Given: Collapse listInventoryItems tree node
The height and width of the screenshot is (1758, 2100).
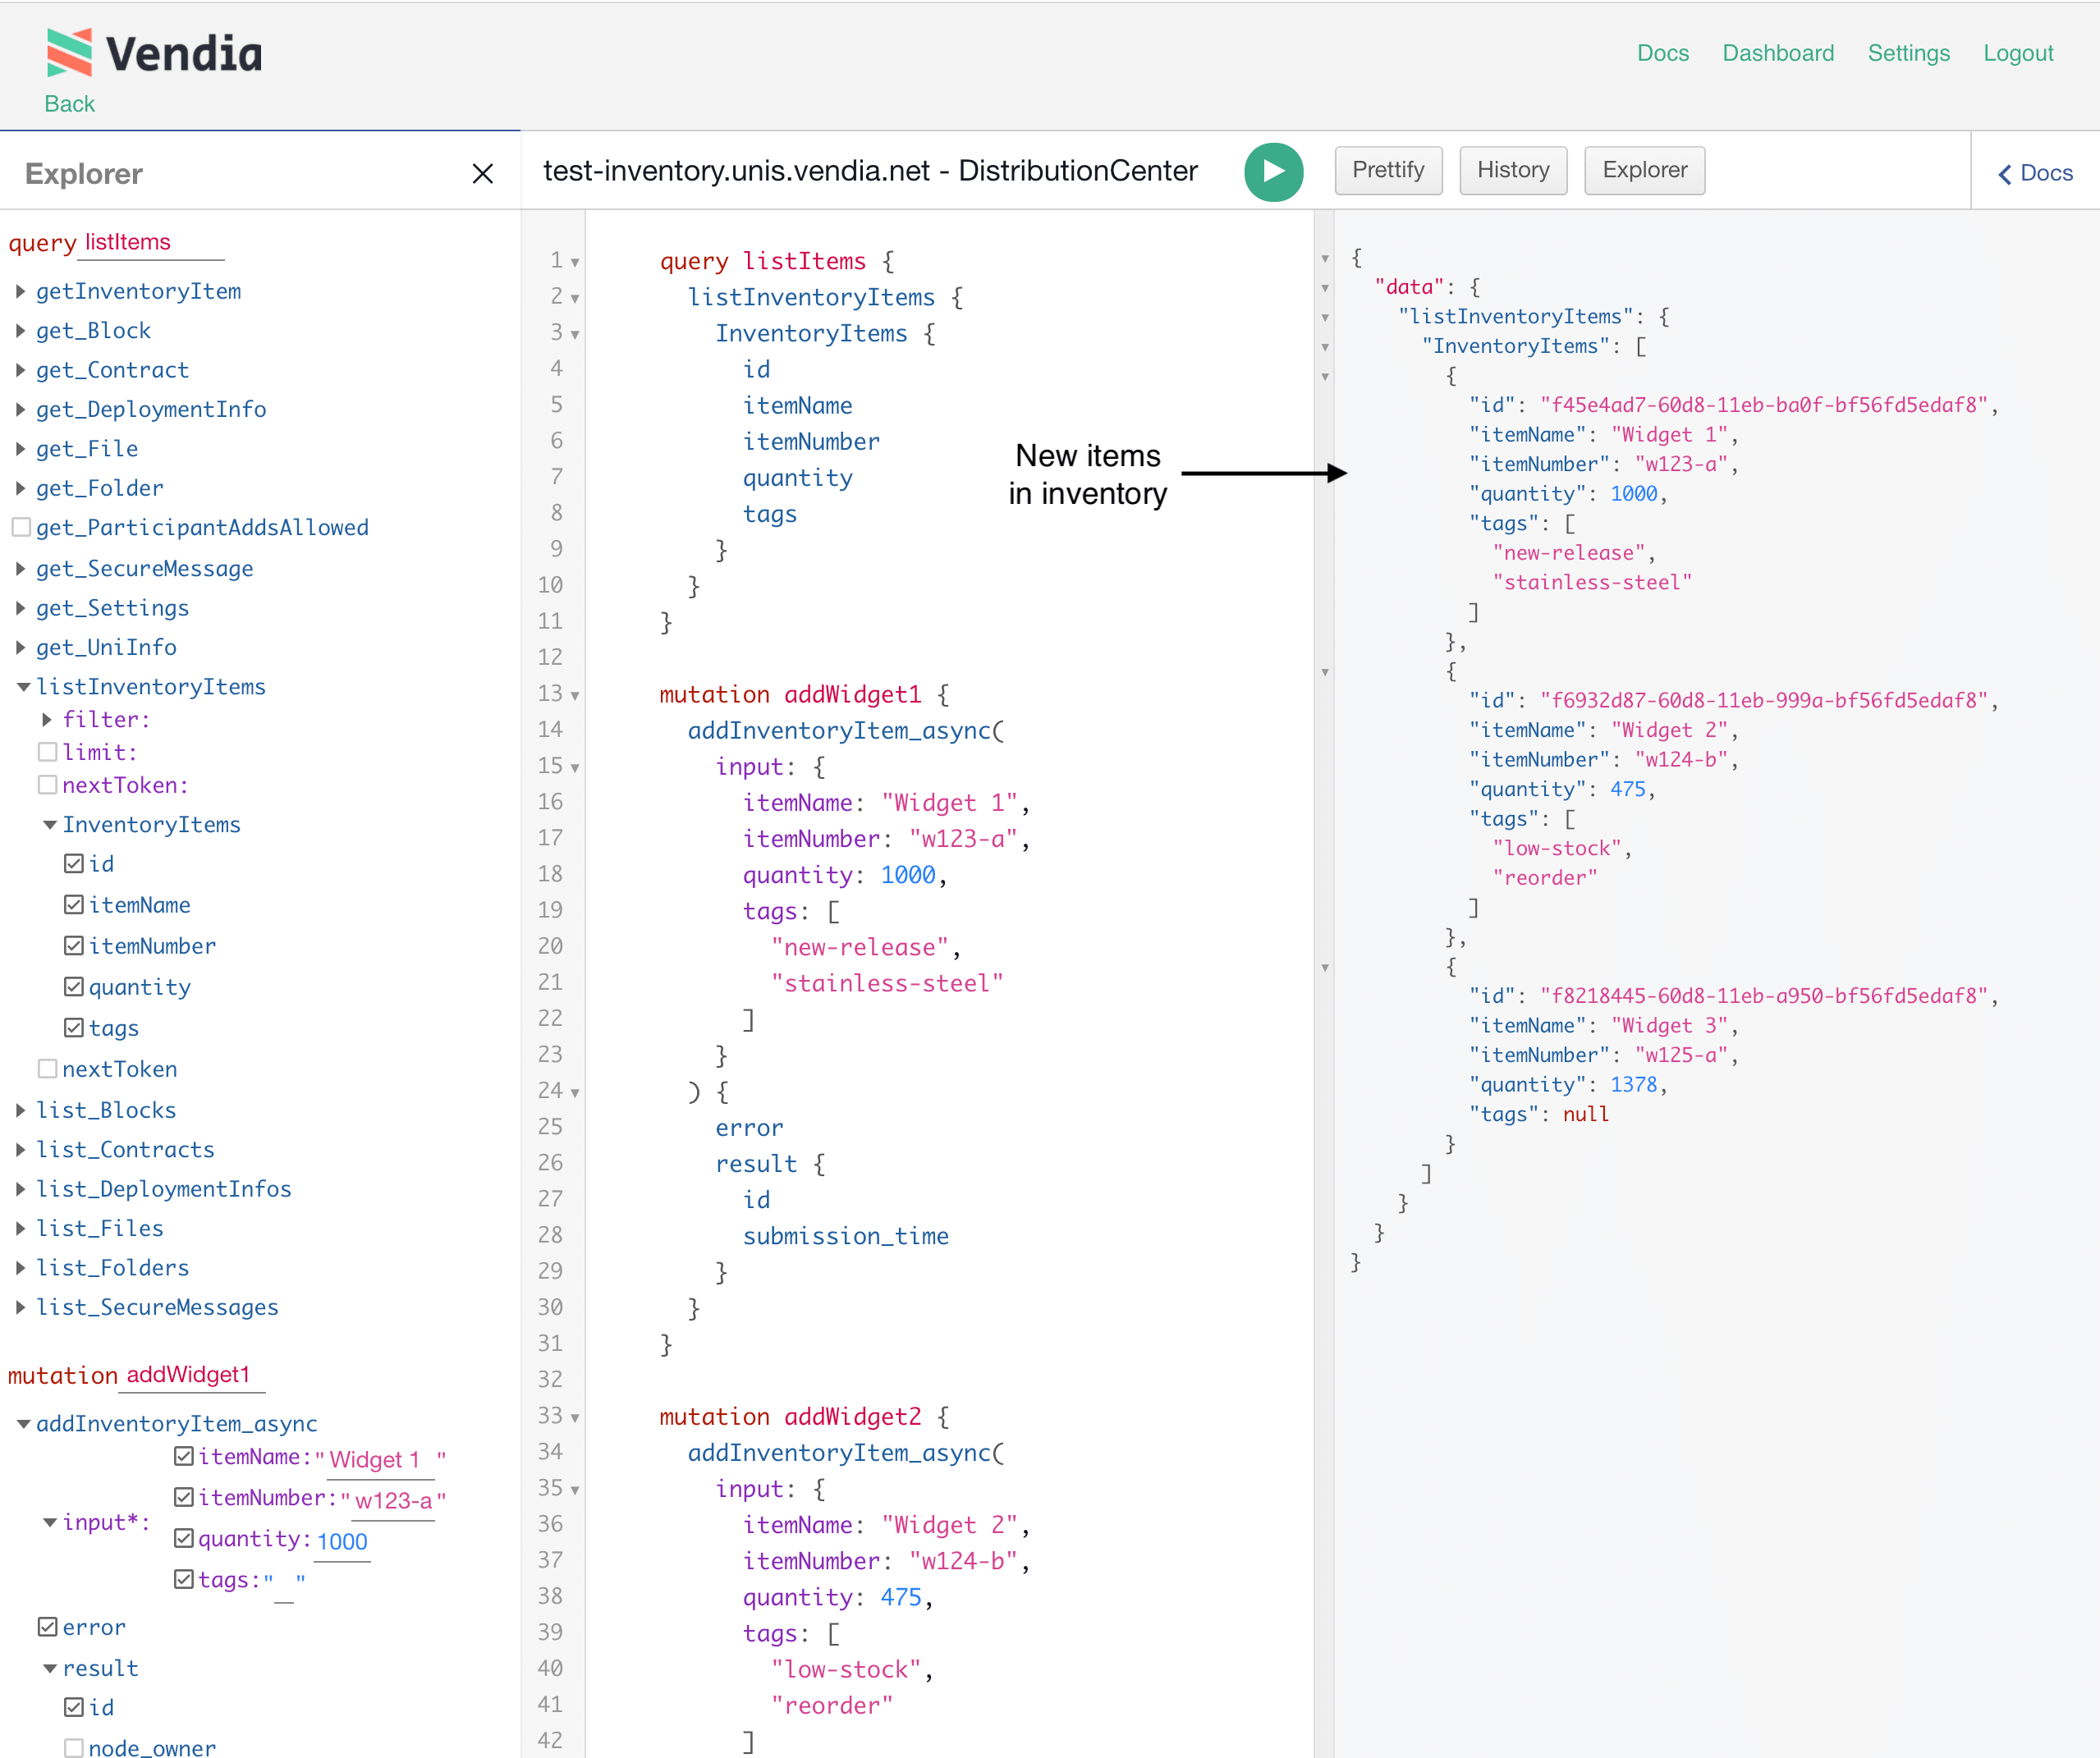Looking at the screenshot, I should click(22, 687).
